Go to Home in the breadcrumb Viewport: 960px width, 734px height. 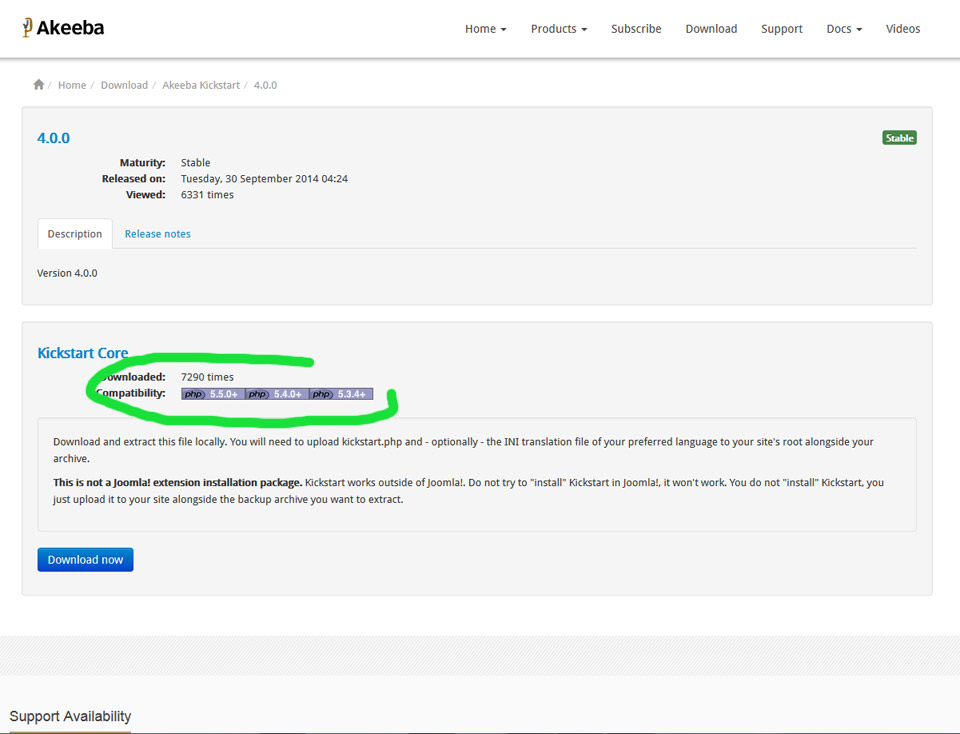[72, 85]
